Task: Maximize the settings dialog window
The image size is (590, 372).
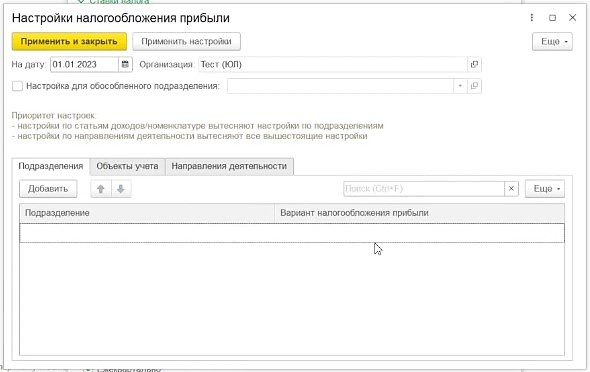Action: (x=552, y=18)
